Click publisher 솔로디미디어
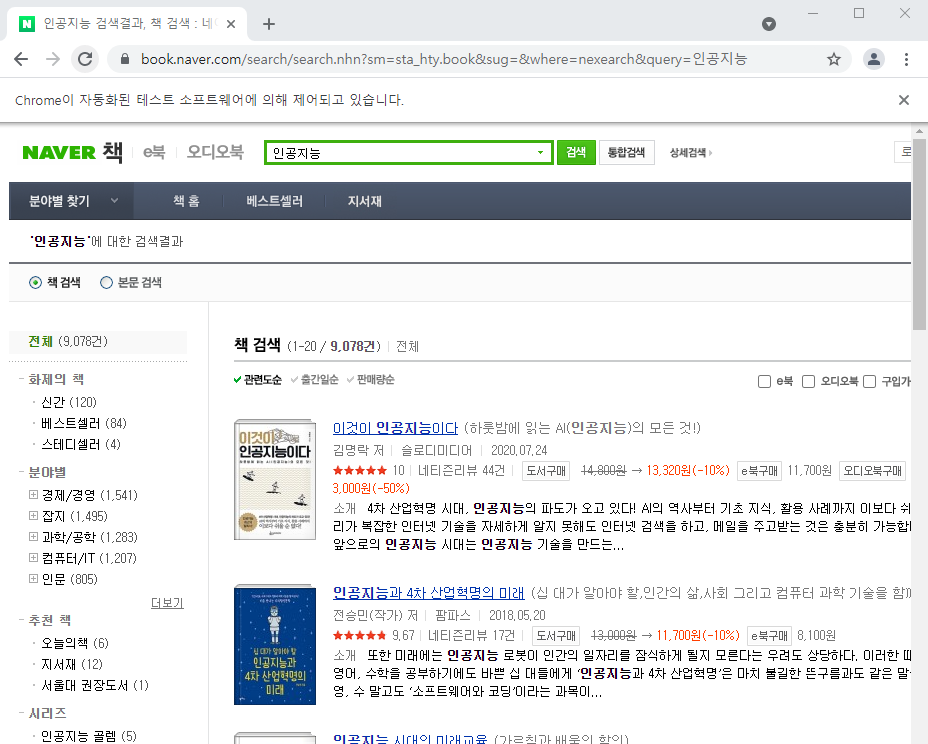Screen dimensions: 928x744 [436, 450]
